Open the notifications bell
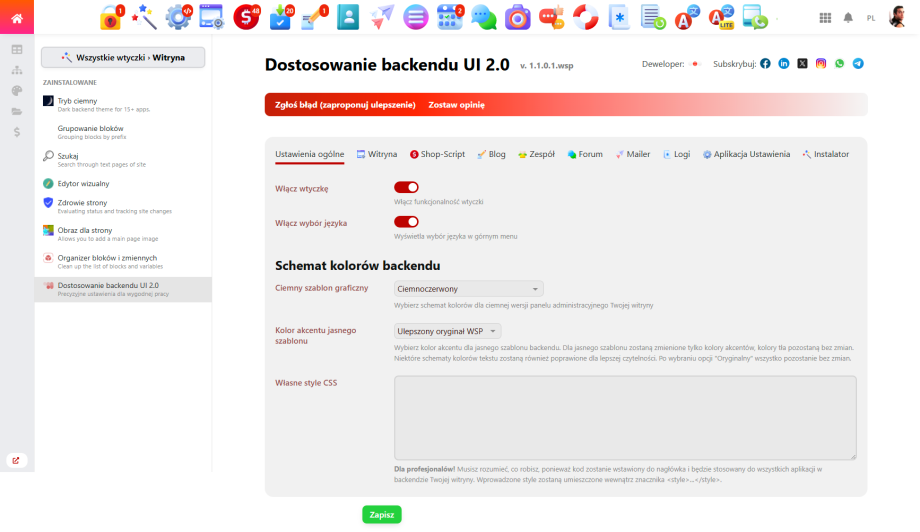Viewport: 920px width, 532px height. [x=848, y=18]
